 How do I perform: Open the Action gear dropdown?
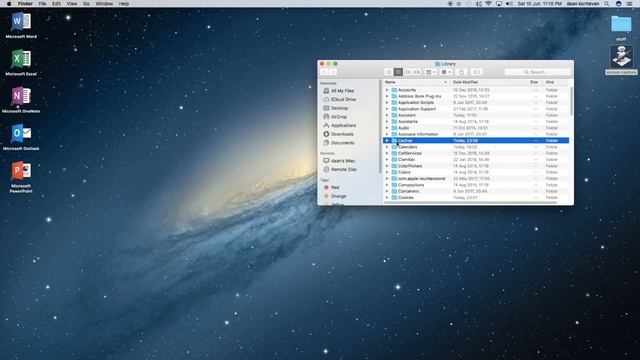coord(446,72)
